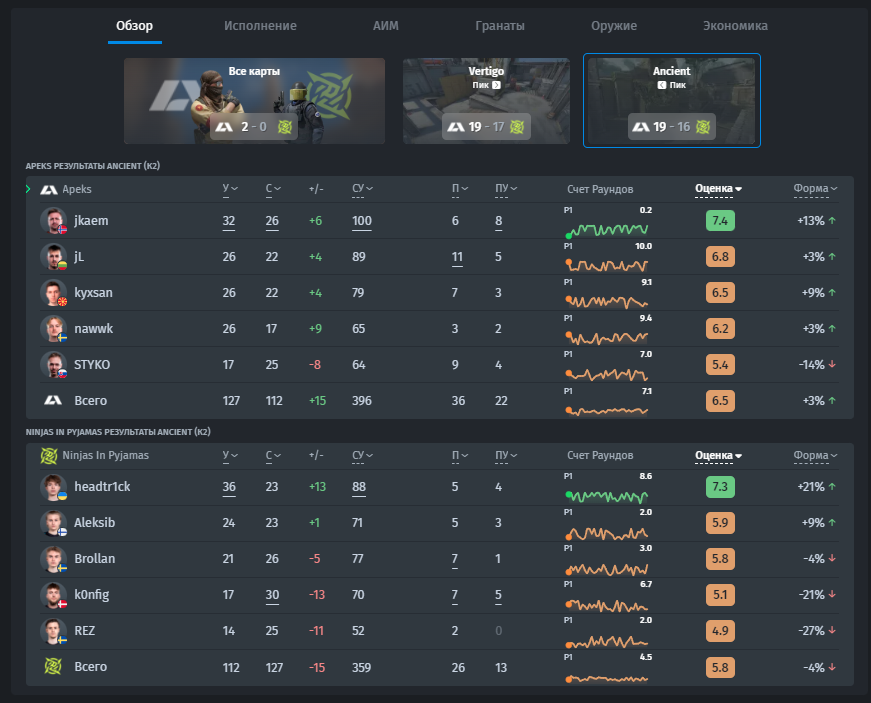
Task: Sort Apeks table by С column
Action: tap(273, 189)
